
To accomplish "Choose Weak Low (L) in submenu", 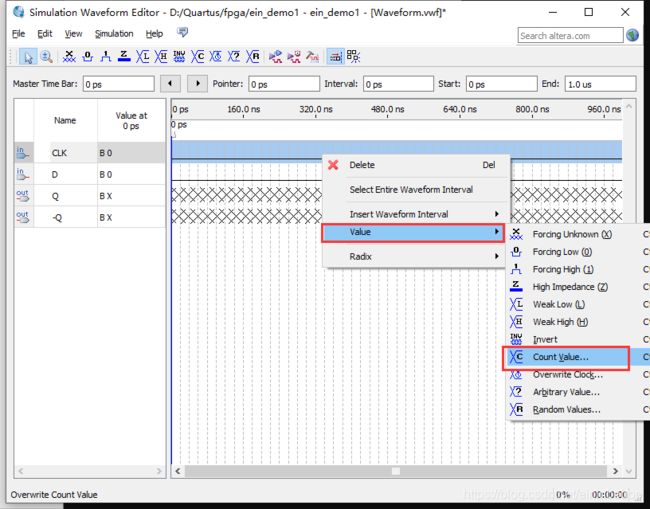I will coord(577,304).
